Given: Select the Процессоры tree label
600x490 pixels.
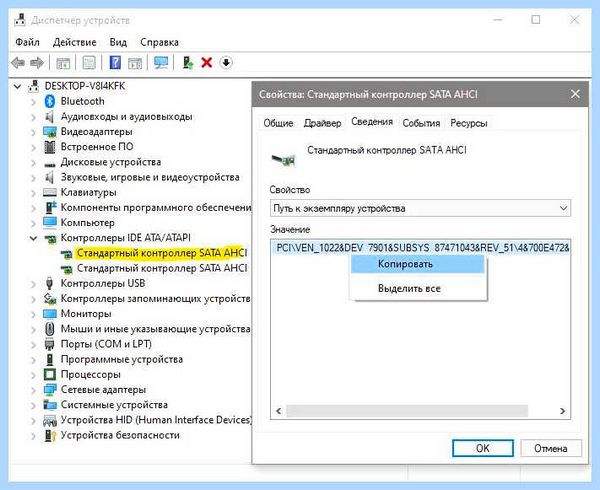Looking at the screenshot, I should tap(91, 374).
